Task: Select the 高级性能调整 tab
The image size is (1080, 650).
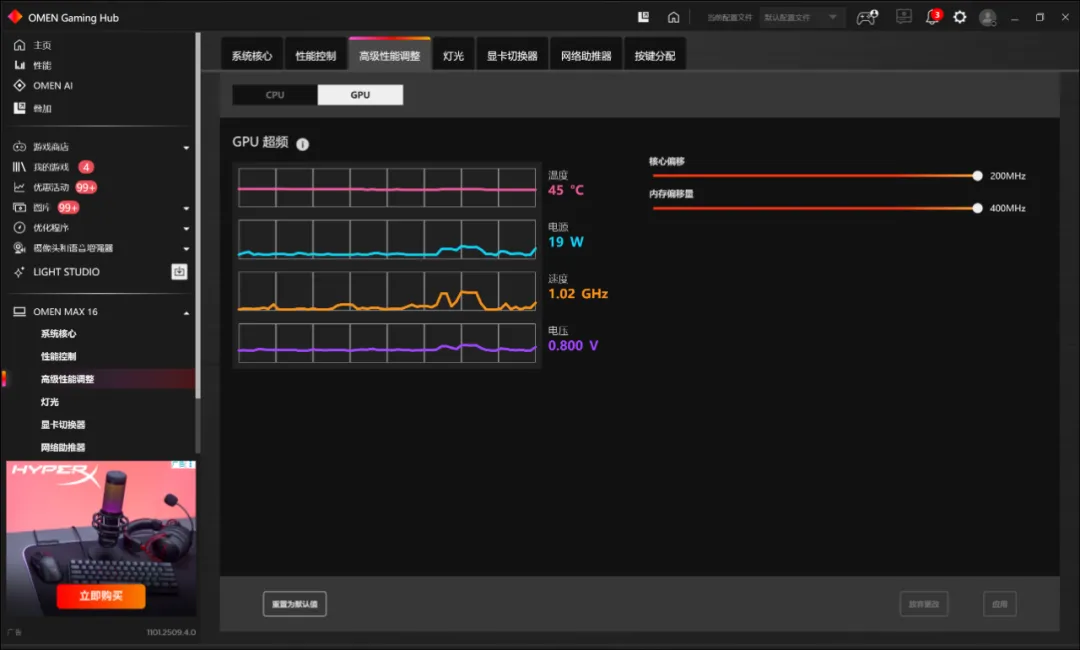Action: [390, 55]
